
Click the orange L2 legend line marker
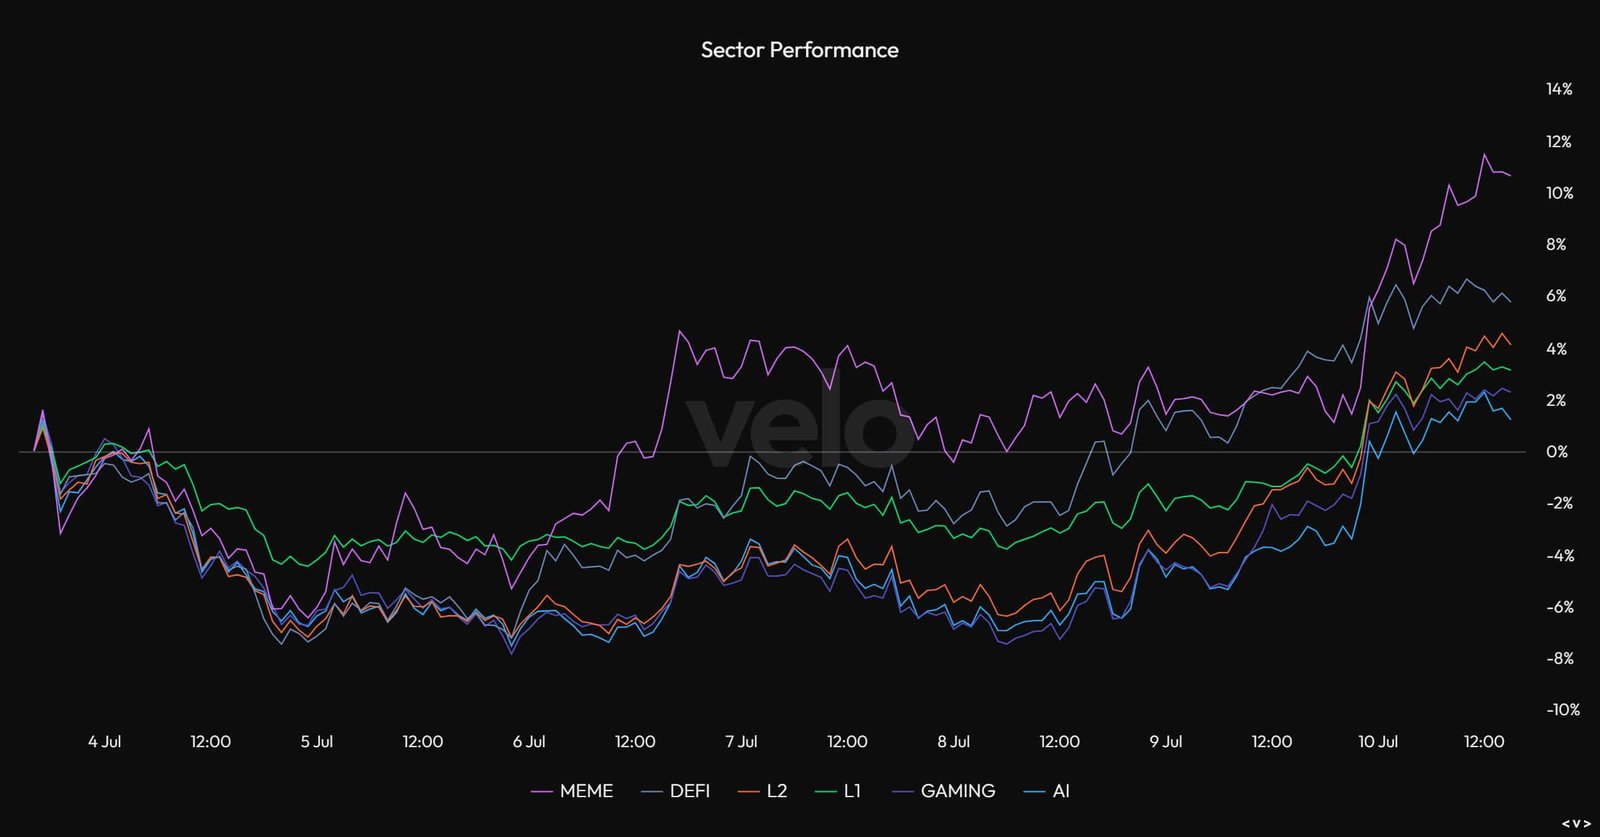click(x=748, y=791)
